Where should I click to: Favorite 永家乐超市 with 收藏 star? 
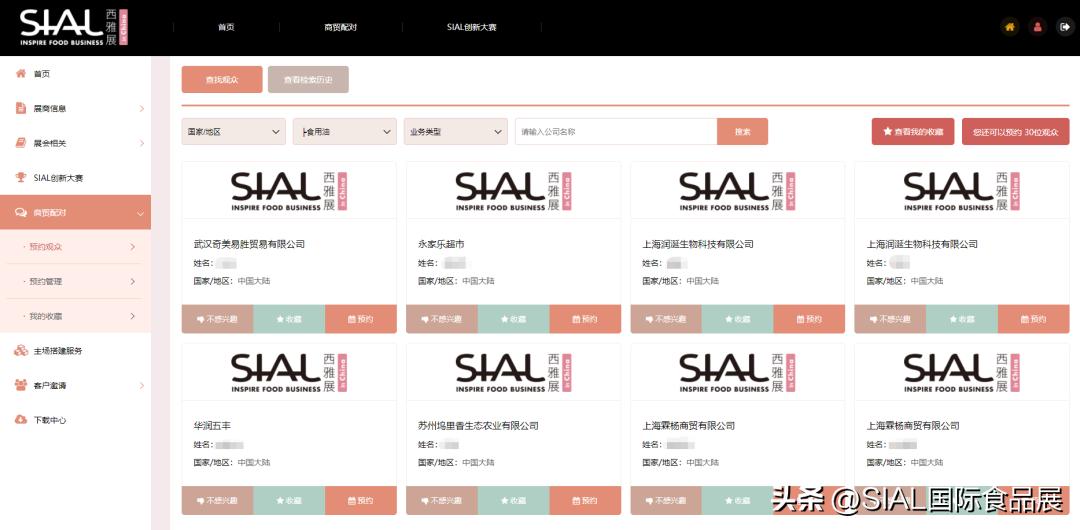click(x=514, y=319)
